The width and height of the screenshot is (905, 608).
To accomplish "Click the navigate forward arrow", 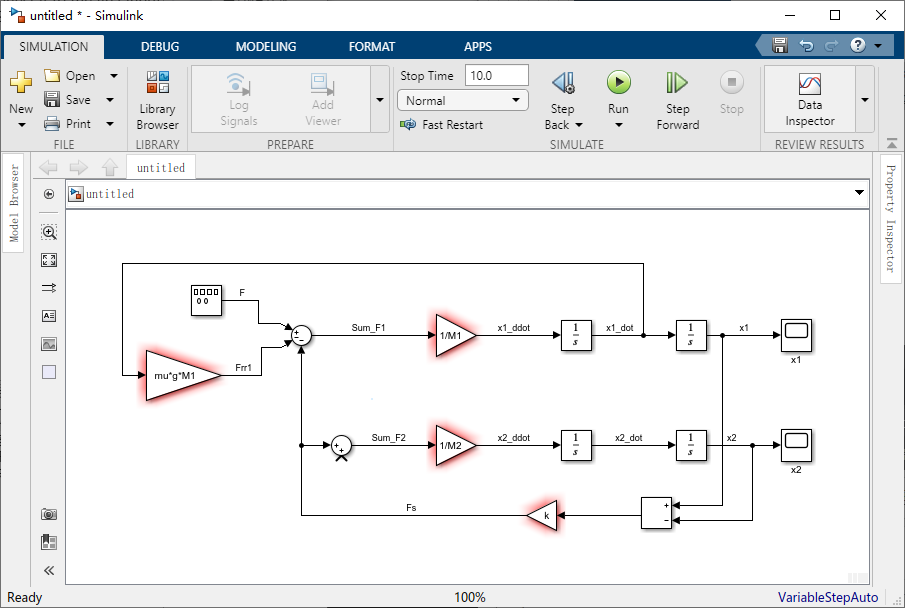I will pos(78,167).
